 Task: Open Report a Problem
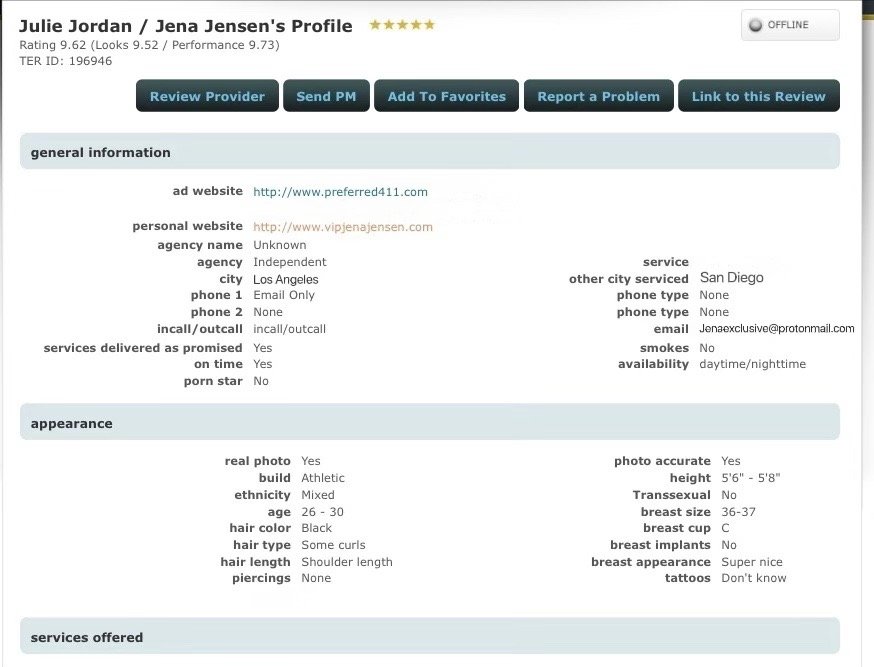pos(598,96)
